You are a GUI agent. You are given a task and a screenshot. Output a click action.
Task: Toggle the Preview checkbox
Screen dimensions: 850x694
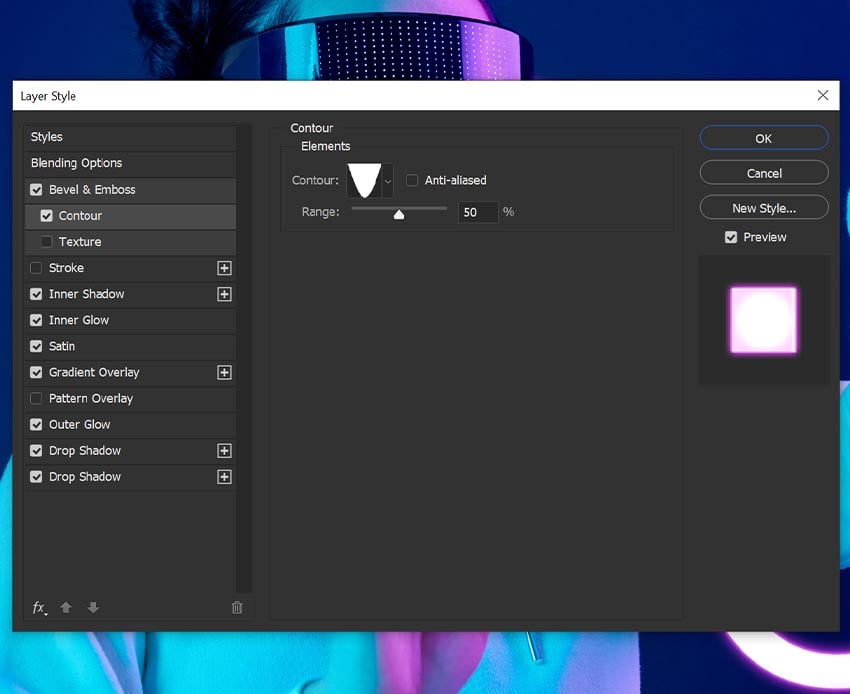click(x=731, y=237)
